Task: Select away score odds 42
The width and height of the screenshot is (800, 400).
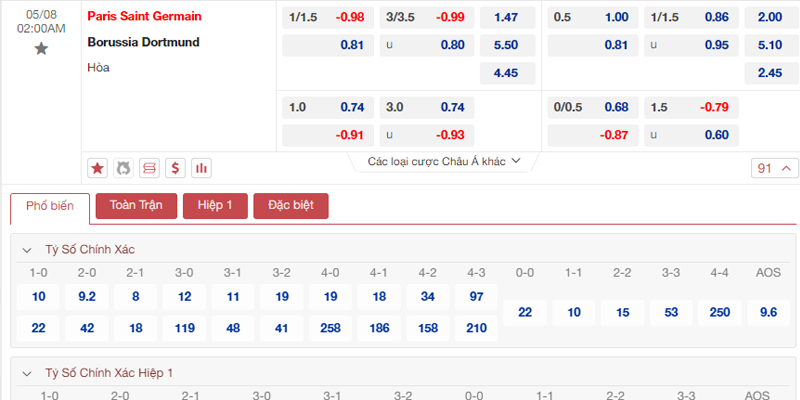Action: click(87, 329)
